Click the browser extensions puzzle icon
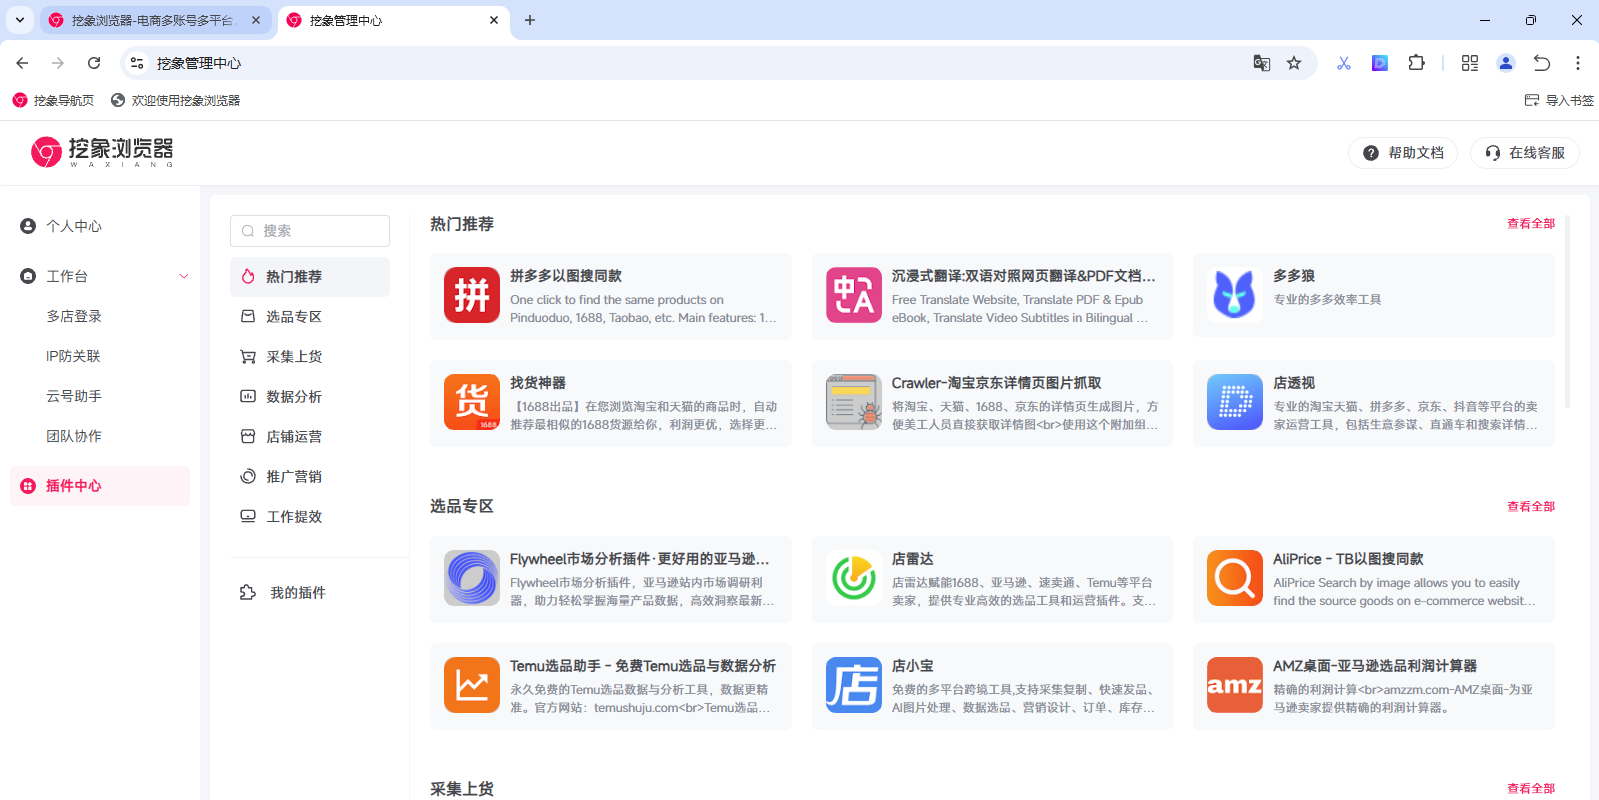The height and width of the screenshot is (800, 1599). pyautogui.click(x=1416, y=63)
